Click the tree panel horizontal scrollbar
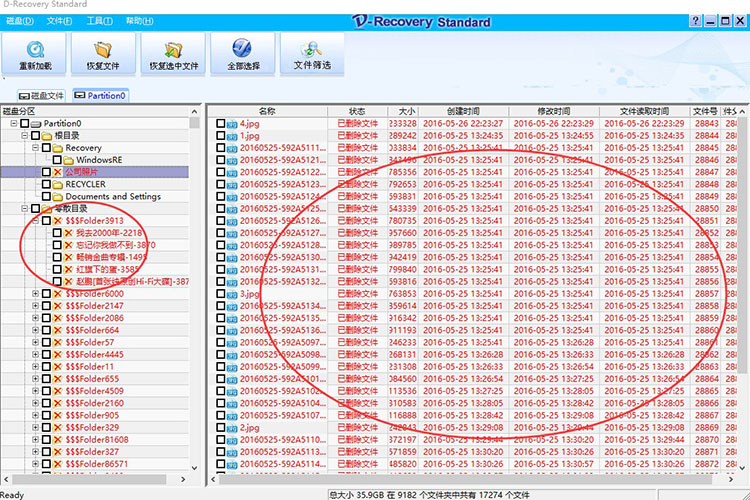This screenshot has height=500, width=750. pyautogui.click(x=89, y=479)
